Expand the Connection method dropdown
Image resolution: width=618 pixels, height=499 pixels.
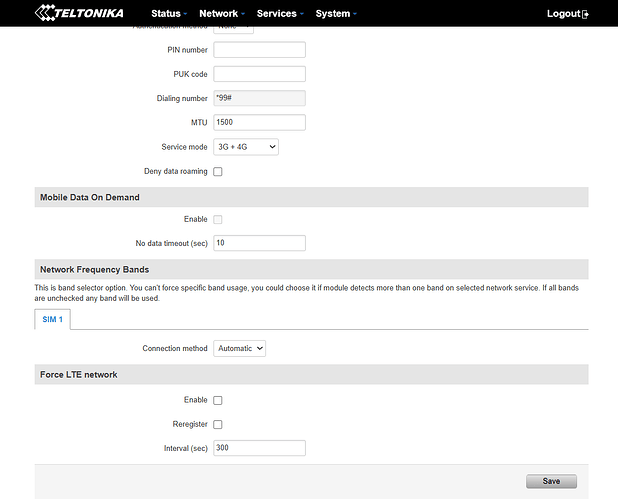pyautogui.click(x=239, y=348)
